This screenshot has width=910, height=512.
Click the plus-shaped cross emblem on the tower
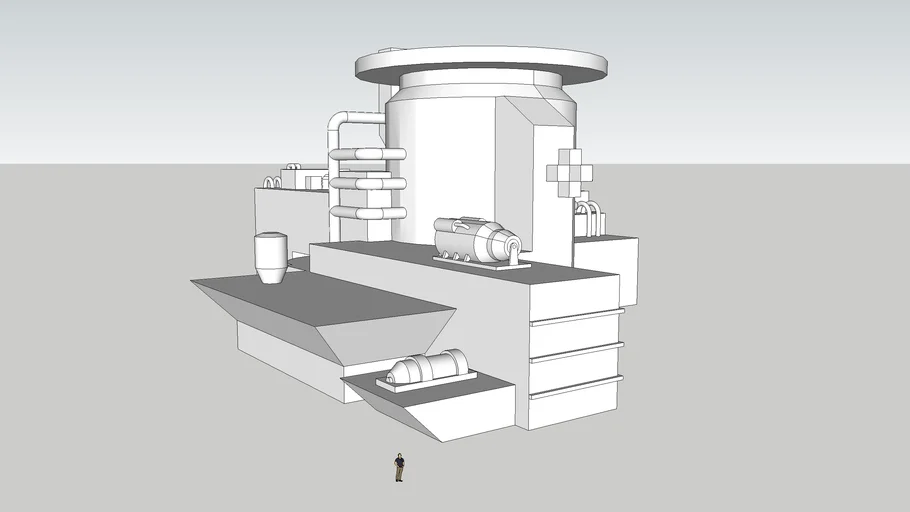pos(569,172)
